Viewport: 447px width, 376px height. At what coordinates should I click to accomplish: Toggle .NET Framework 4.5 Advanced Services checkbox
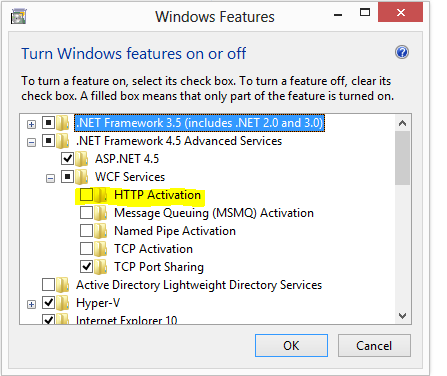pos(48,141)
